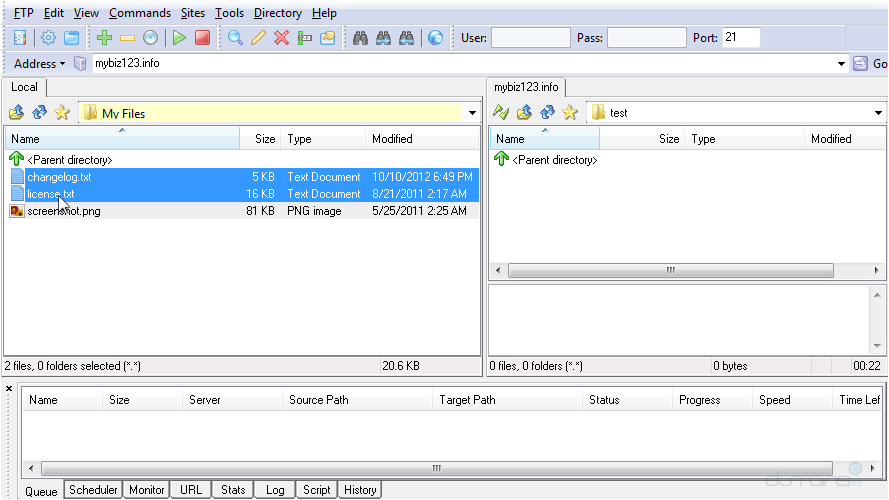Click the green plus icon

(x=104, y=38)
